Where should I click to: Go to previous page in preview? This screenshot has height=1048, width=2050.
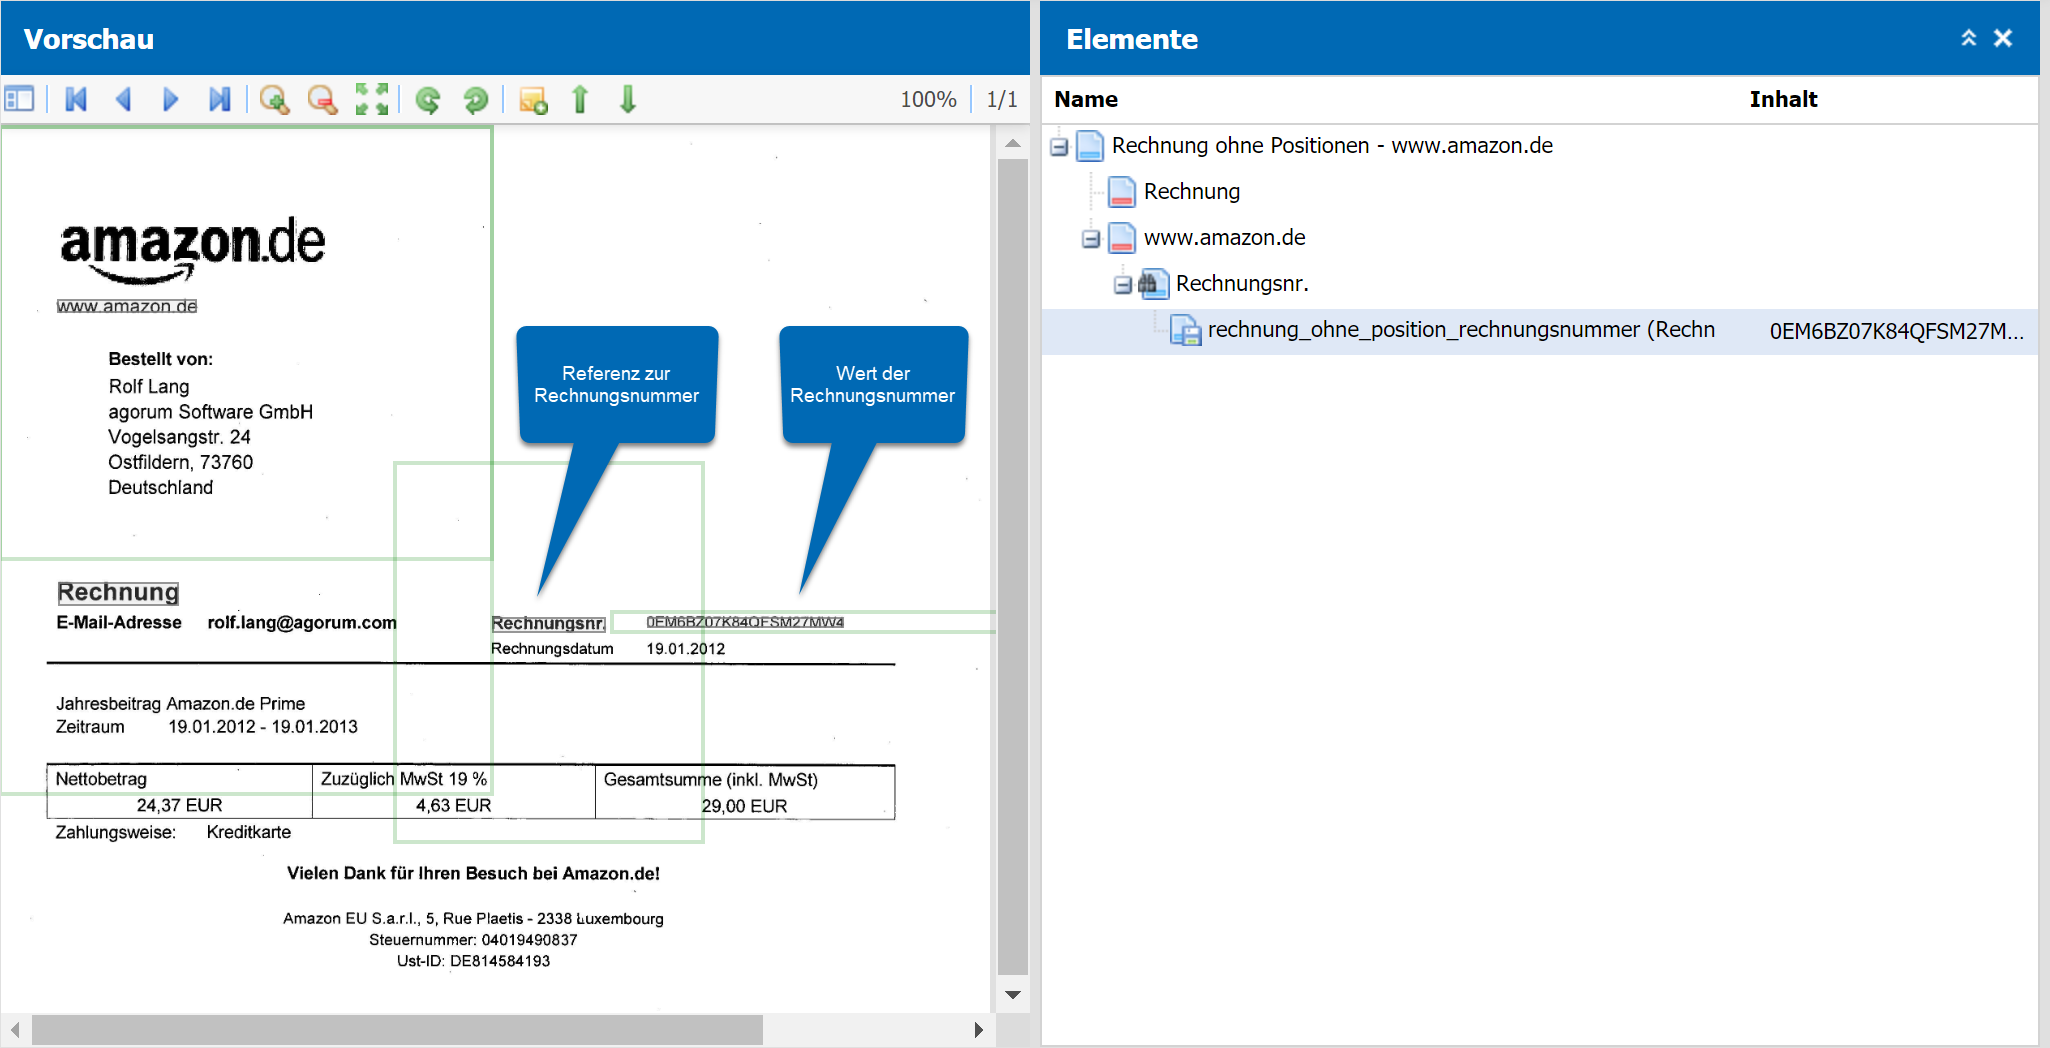[124, 99]
